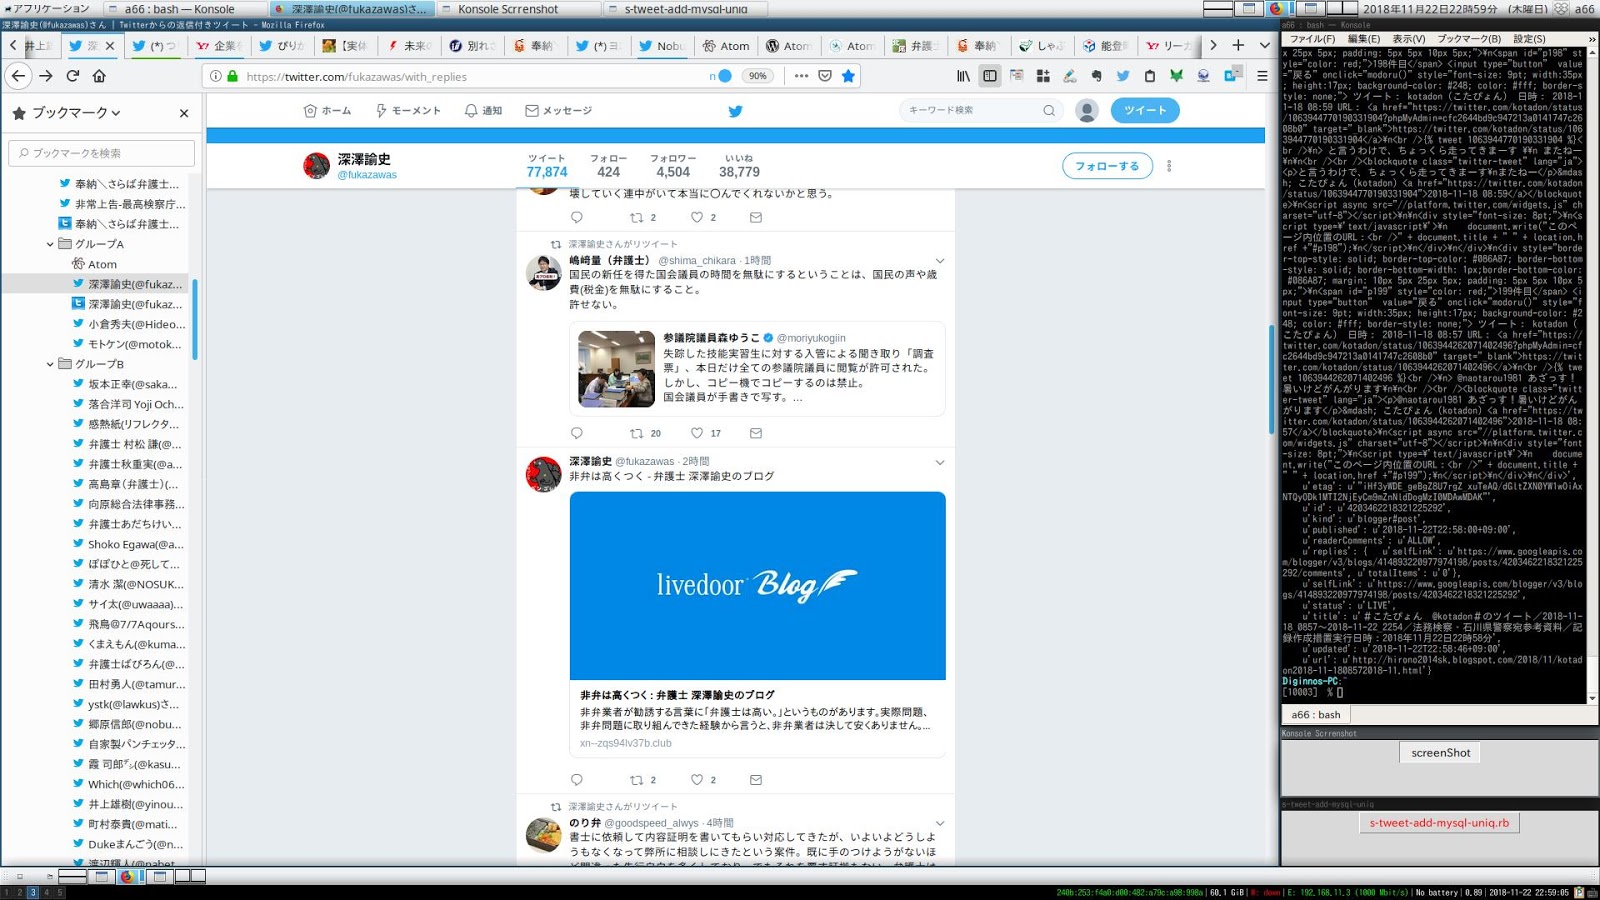Open the profile three-dot more options
1600x900 pixels.
(1169, 166)
